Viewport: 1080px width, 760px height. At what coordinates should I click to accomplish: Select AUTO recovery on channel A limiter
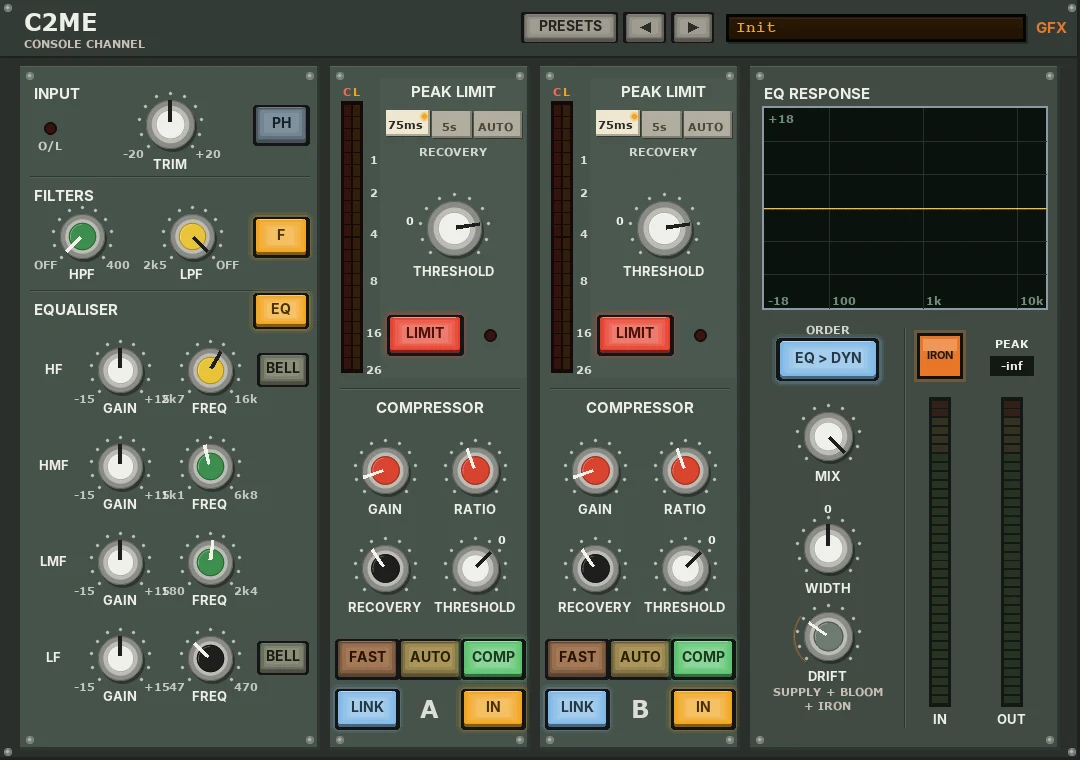click(497, 125)
